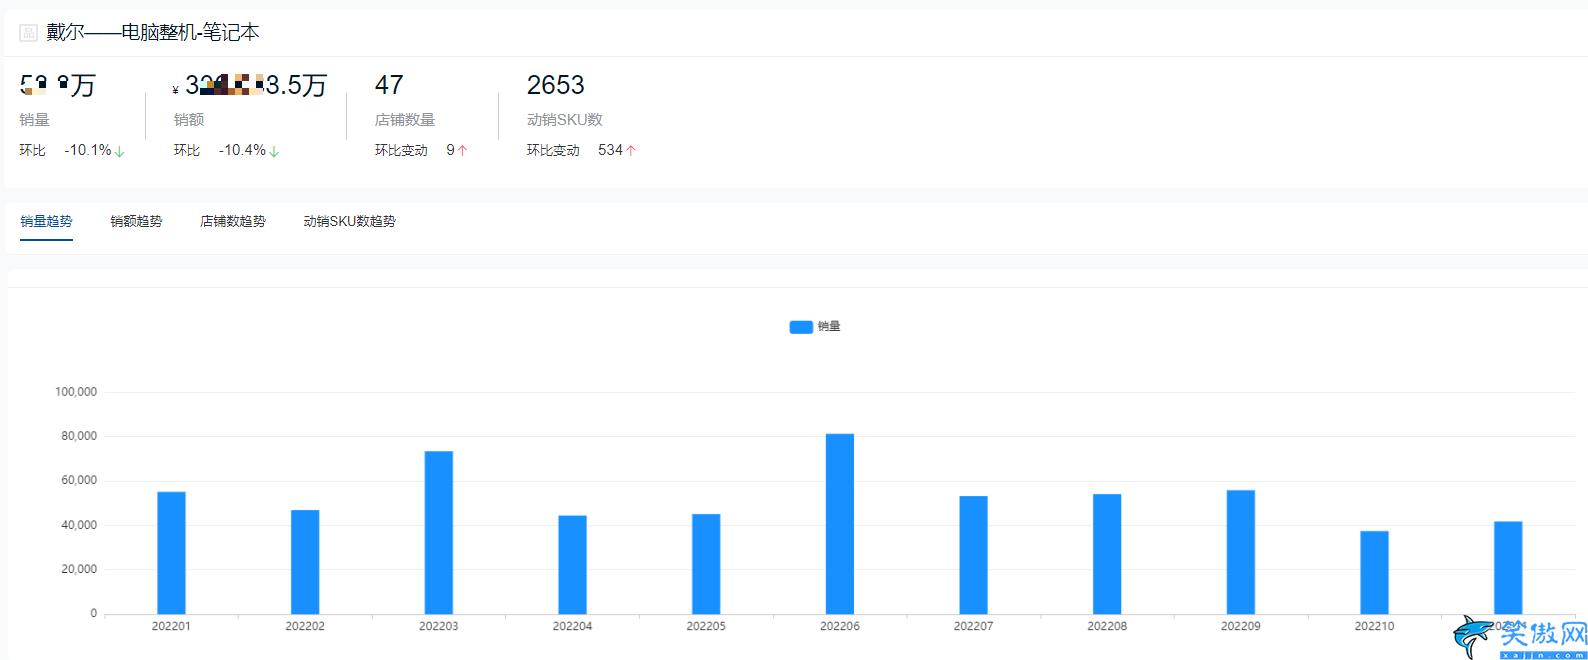Click the 销量 metric label
Screen dimensions: 1588x660
tap(34, 120)
